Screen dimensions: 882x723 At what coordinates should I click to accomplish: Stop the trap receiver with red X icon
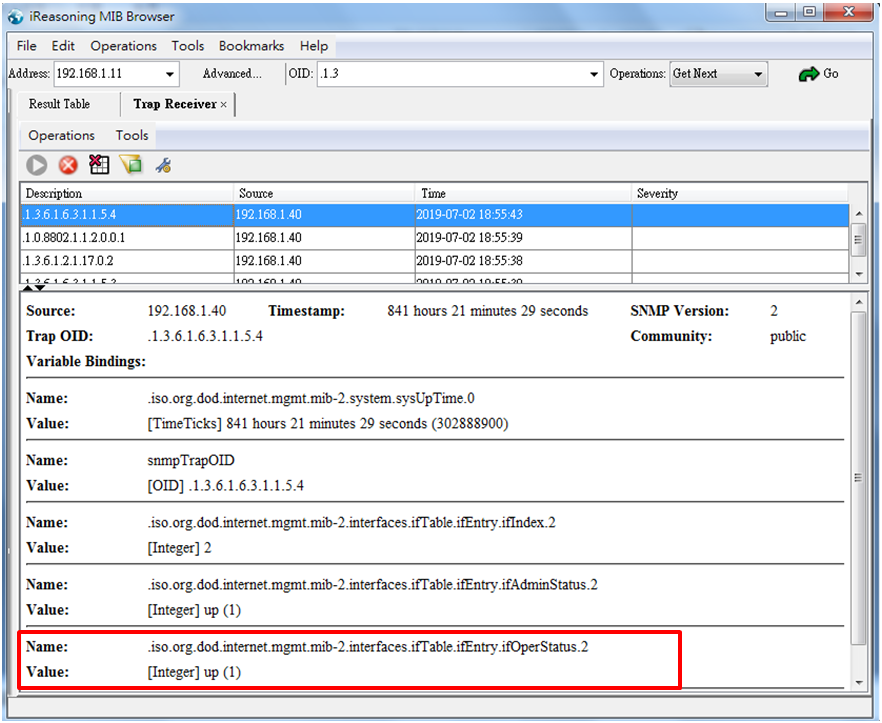tap(68, 165)
